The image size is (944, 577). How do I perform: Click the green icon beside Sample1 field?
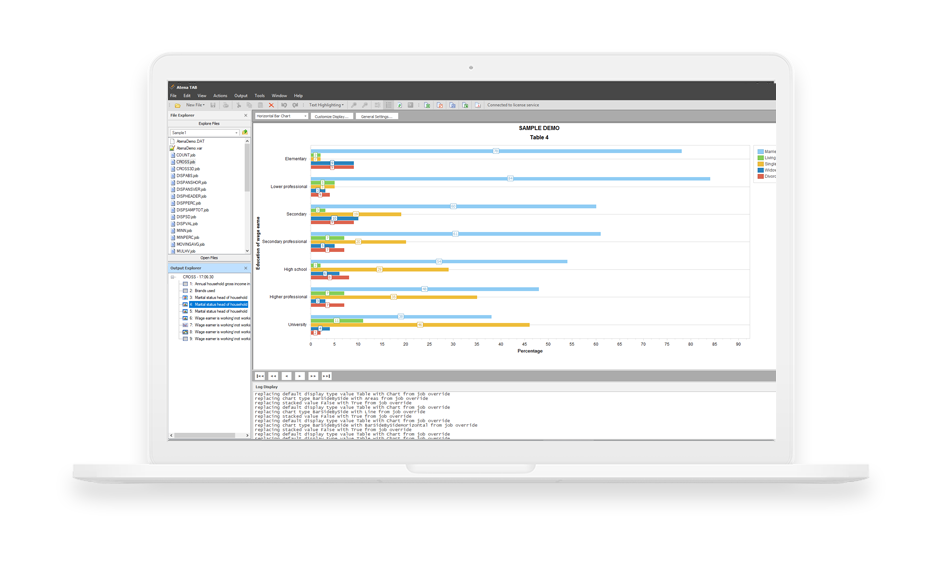[244, 132]
